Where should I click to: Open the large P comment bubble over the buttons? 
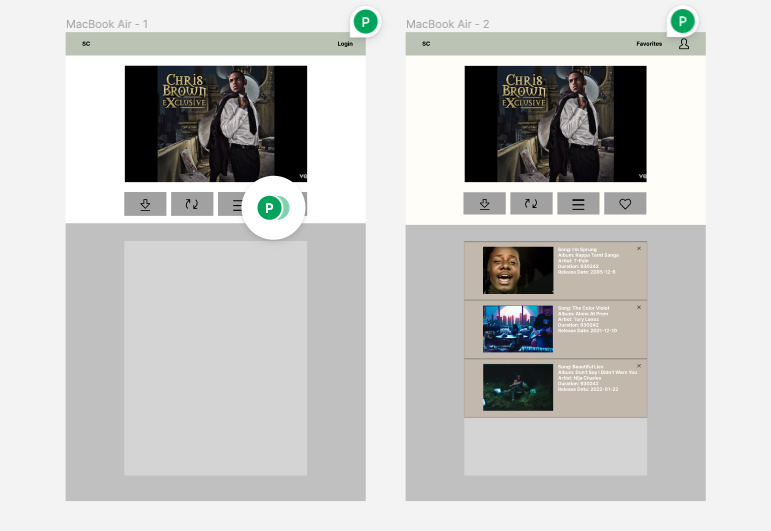pyautogui.click(x=273, y=208)
